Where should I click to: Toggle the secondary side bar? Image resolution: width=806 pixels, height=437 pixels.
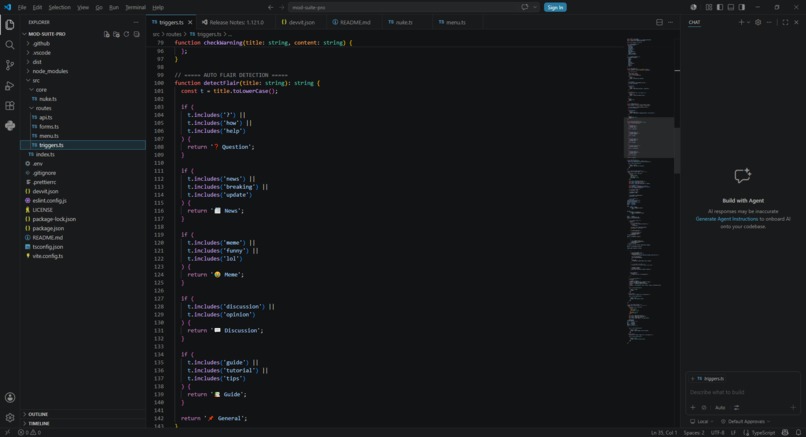coord(742,7)
